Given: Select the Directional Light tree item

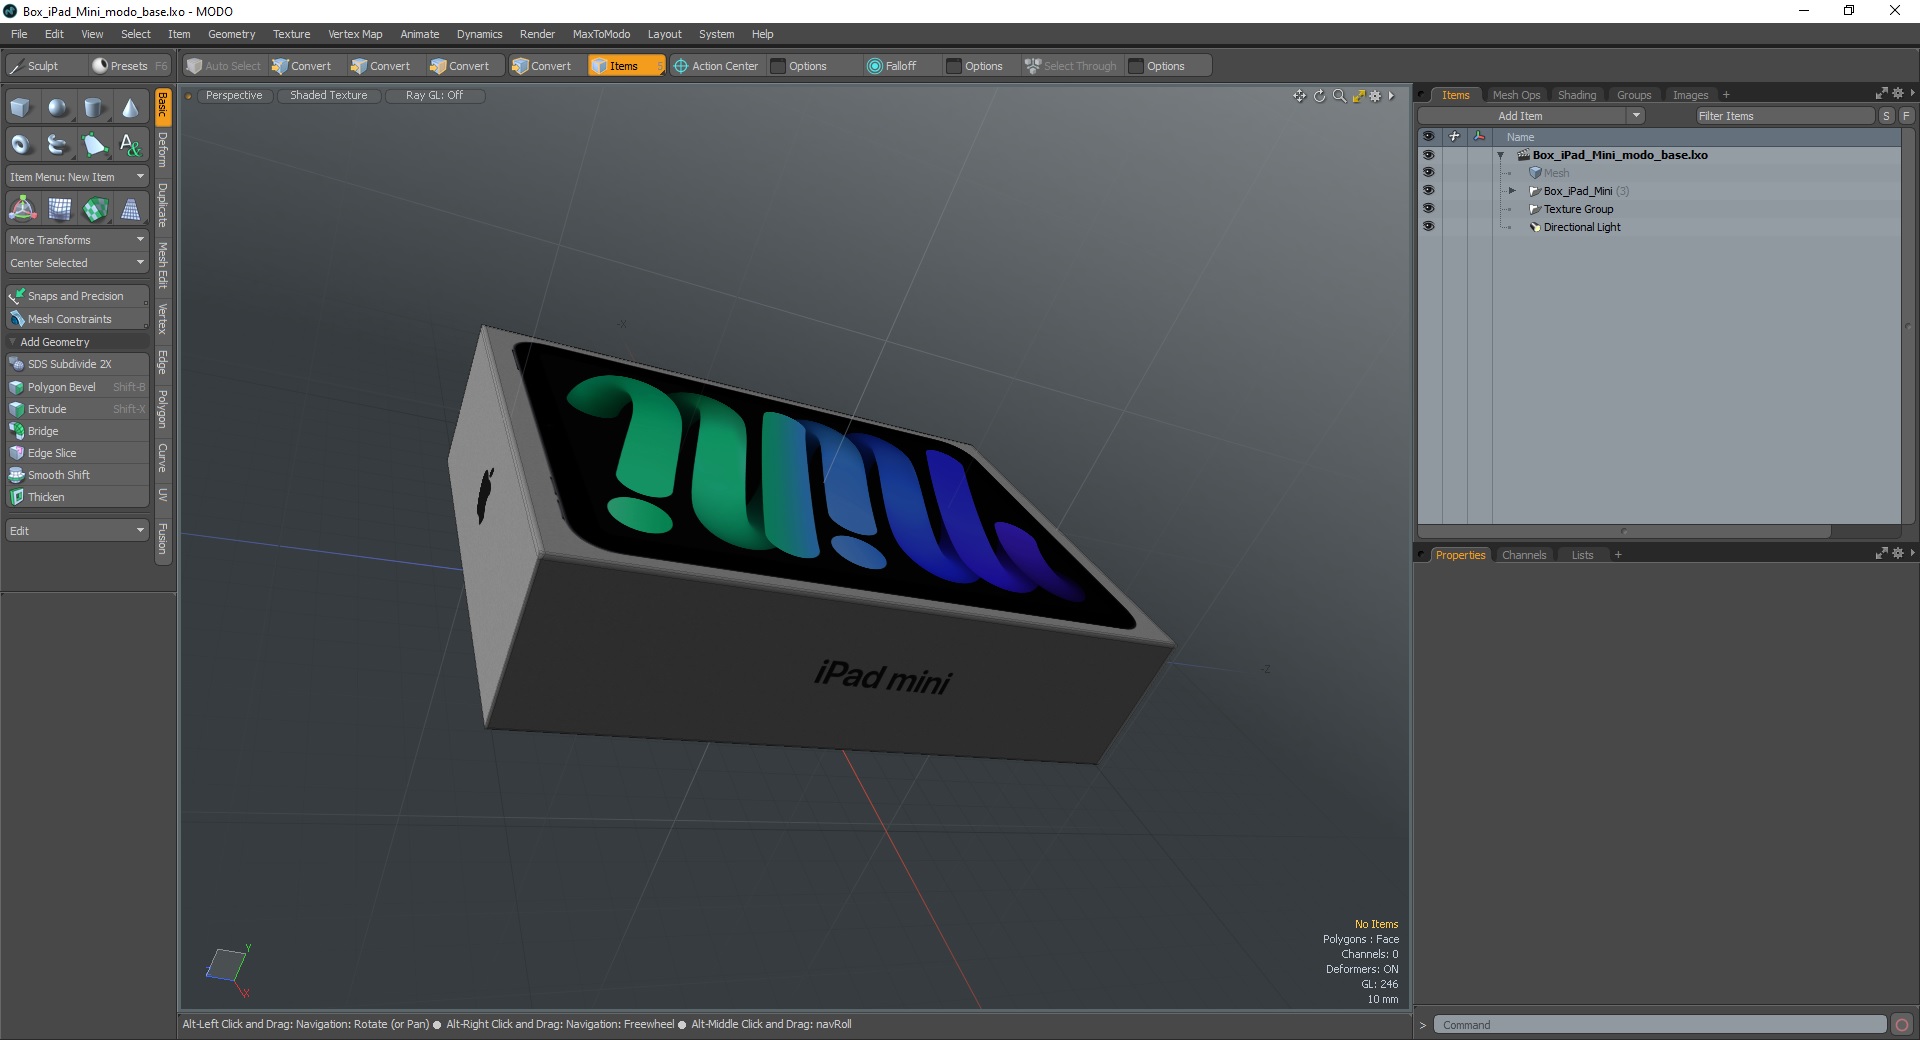Looking at the screenshot, I should point(1581,227).
